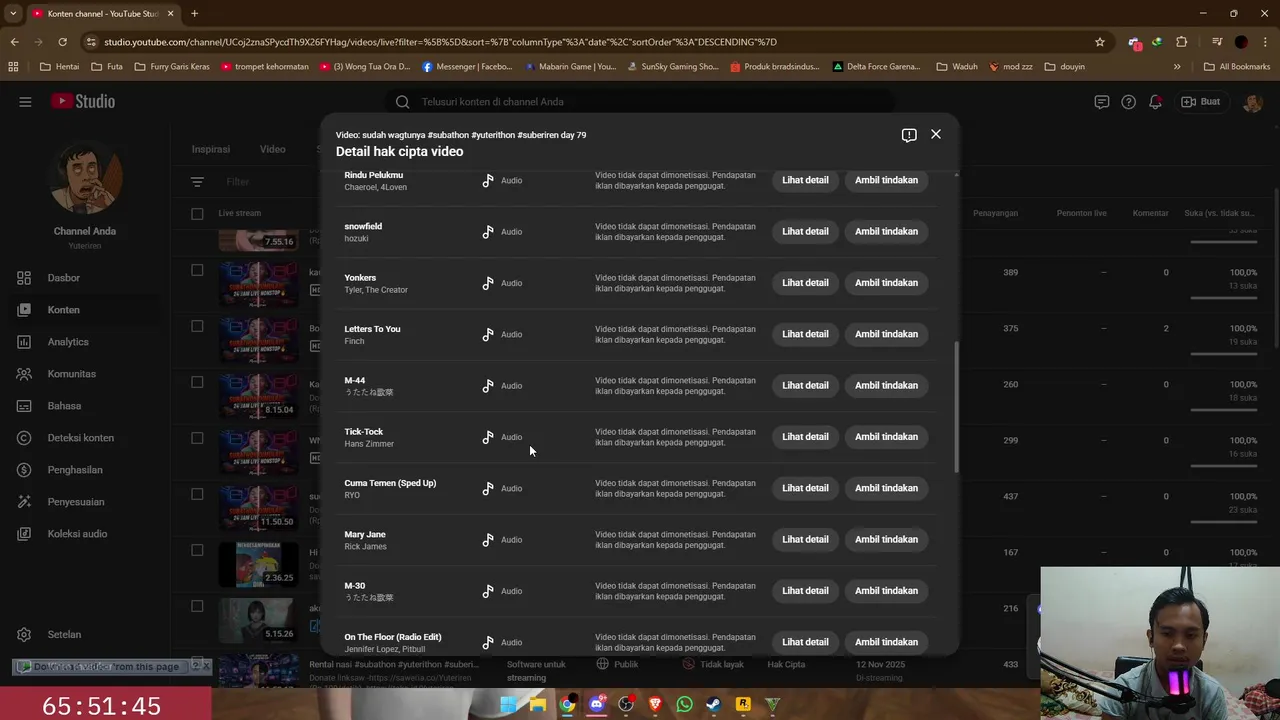Screen dimensions: 1280x720
Task: Open Ambil tindakan for snowfield
Action: [886, 231]
